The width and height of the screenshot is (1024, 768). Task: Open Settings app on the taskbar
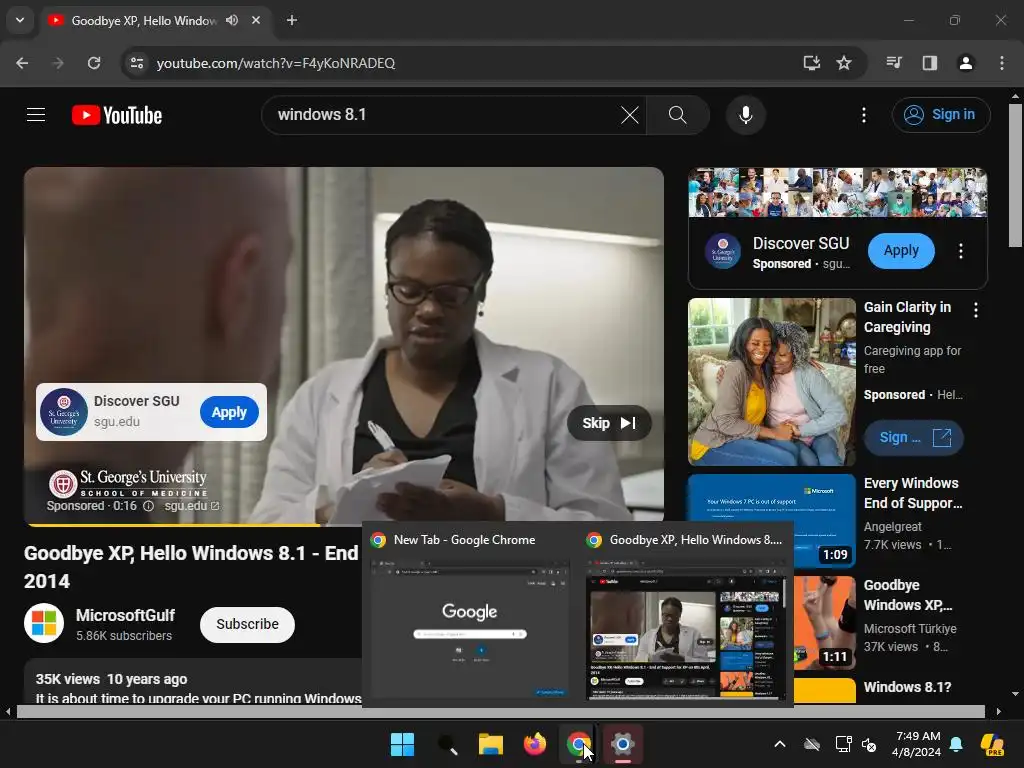pos(623,744)
